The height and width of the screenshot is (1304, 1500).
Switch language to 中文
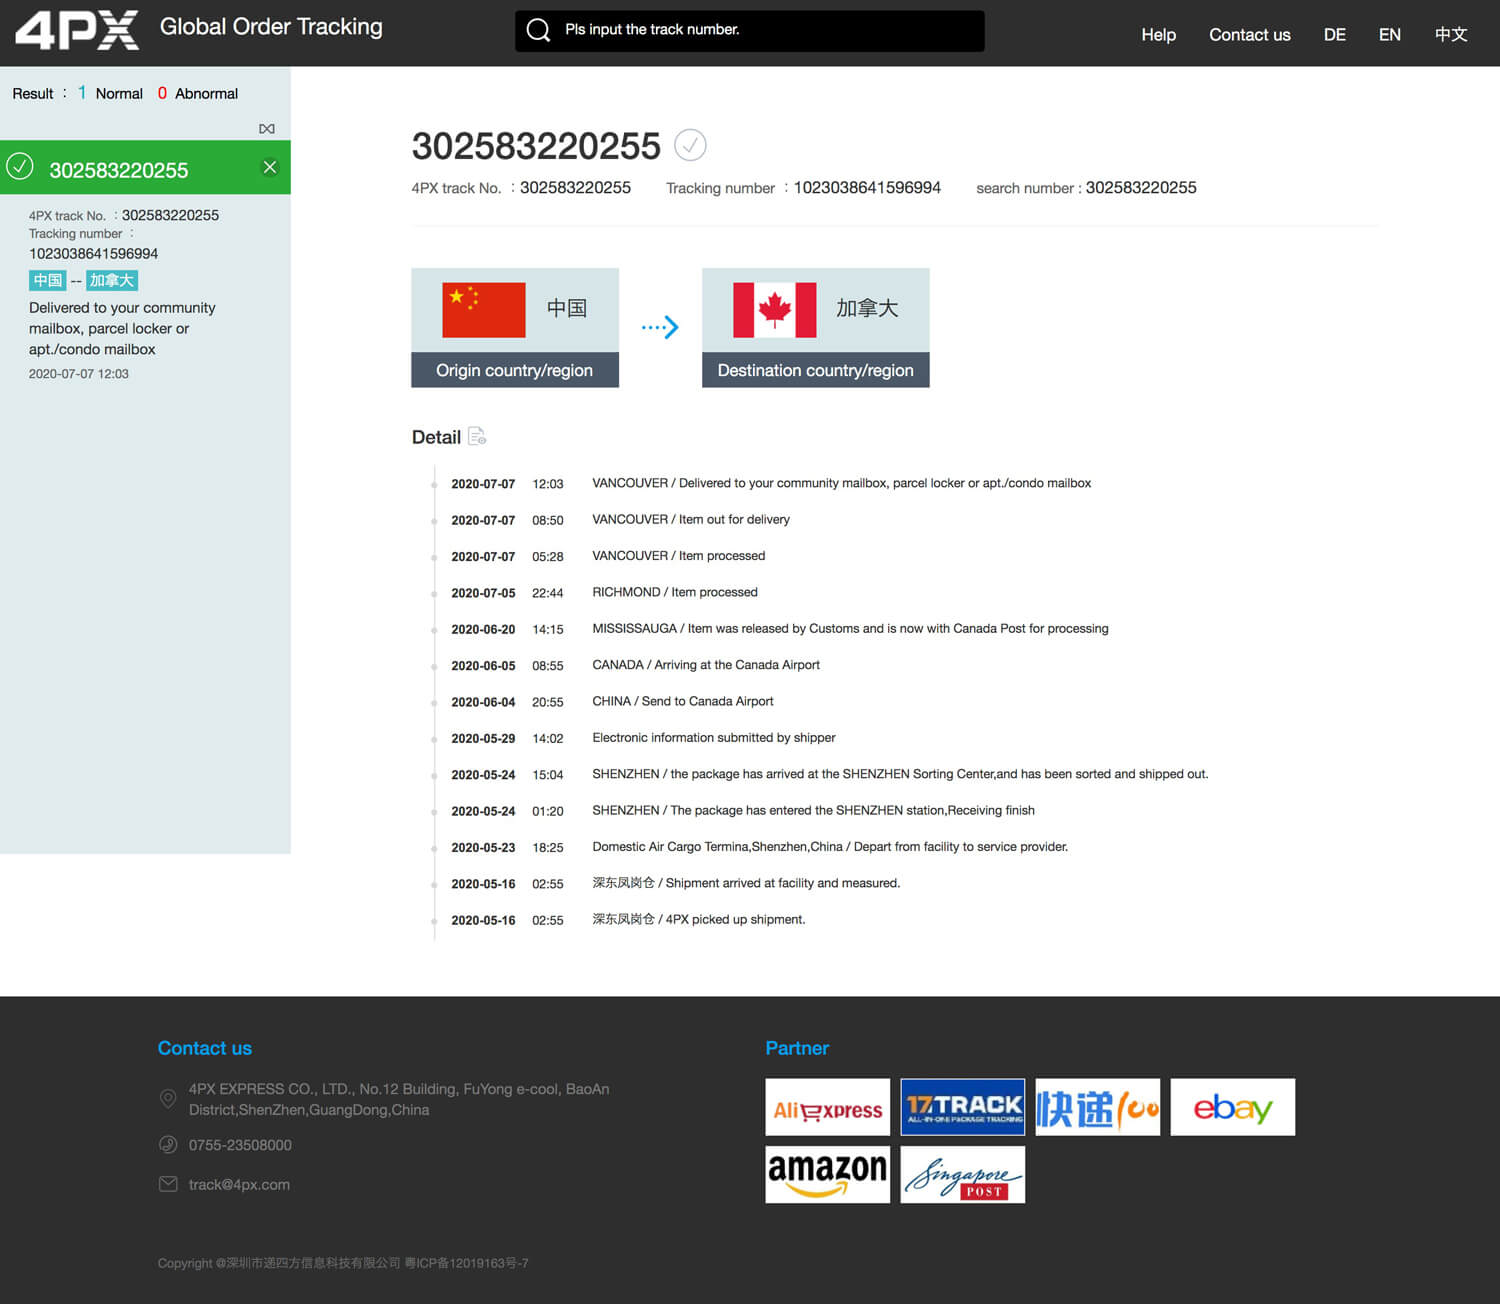coord(1450,34)
